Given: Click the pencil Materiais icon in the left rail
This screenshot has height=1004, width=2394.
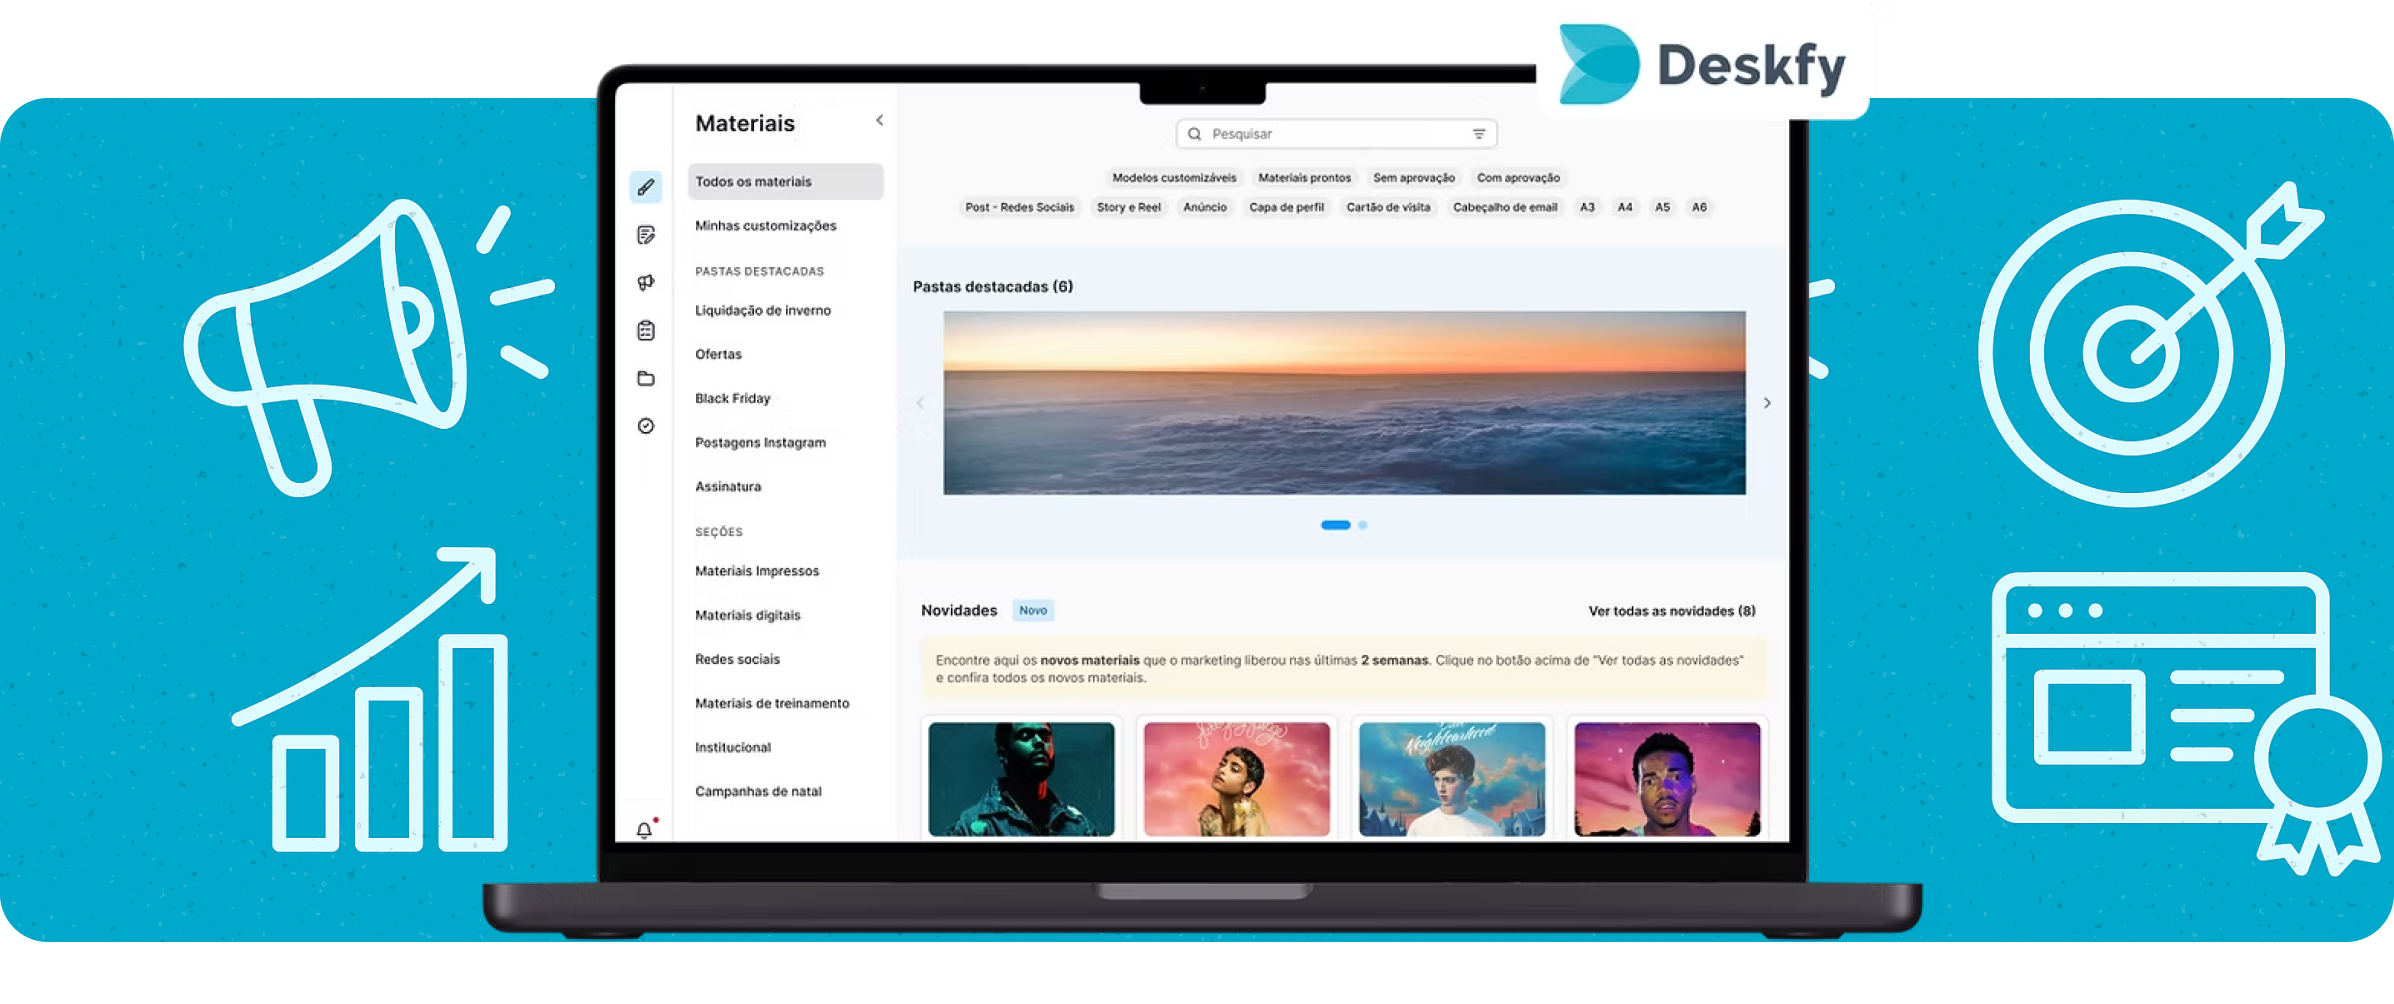Looking at the screenshot, I should pos(646,187).
